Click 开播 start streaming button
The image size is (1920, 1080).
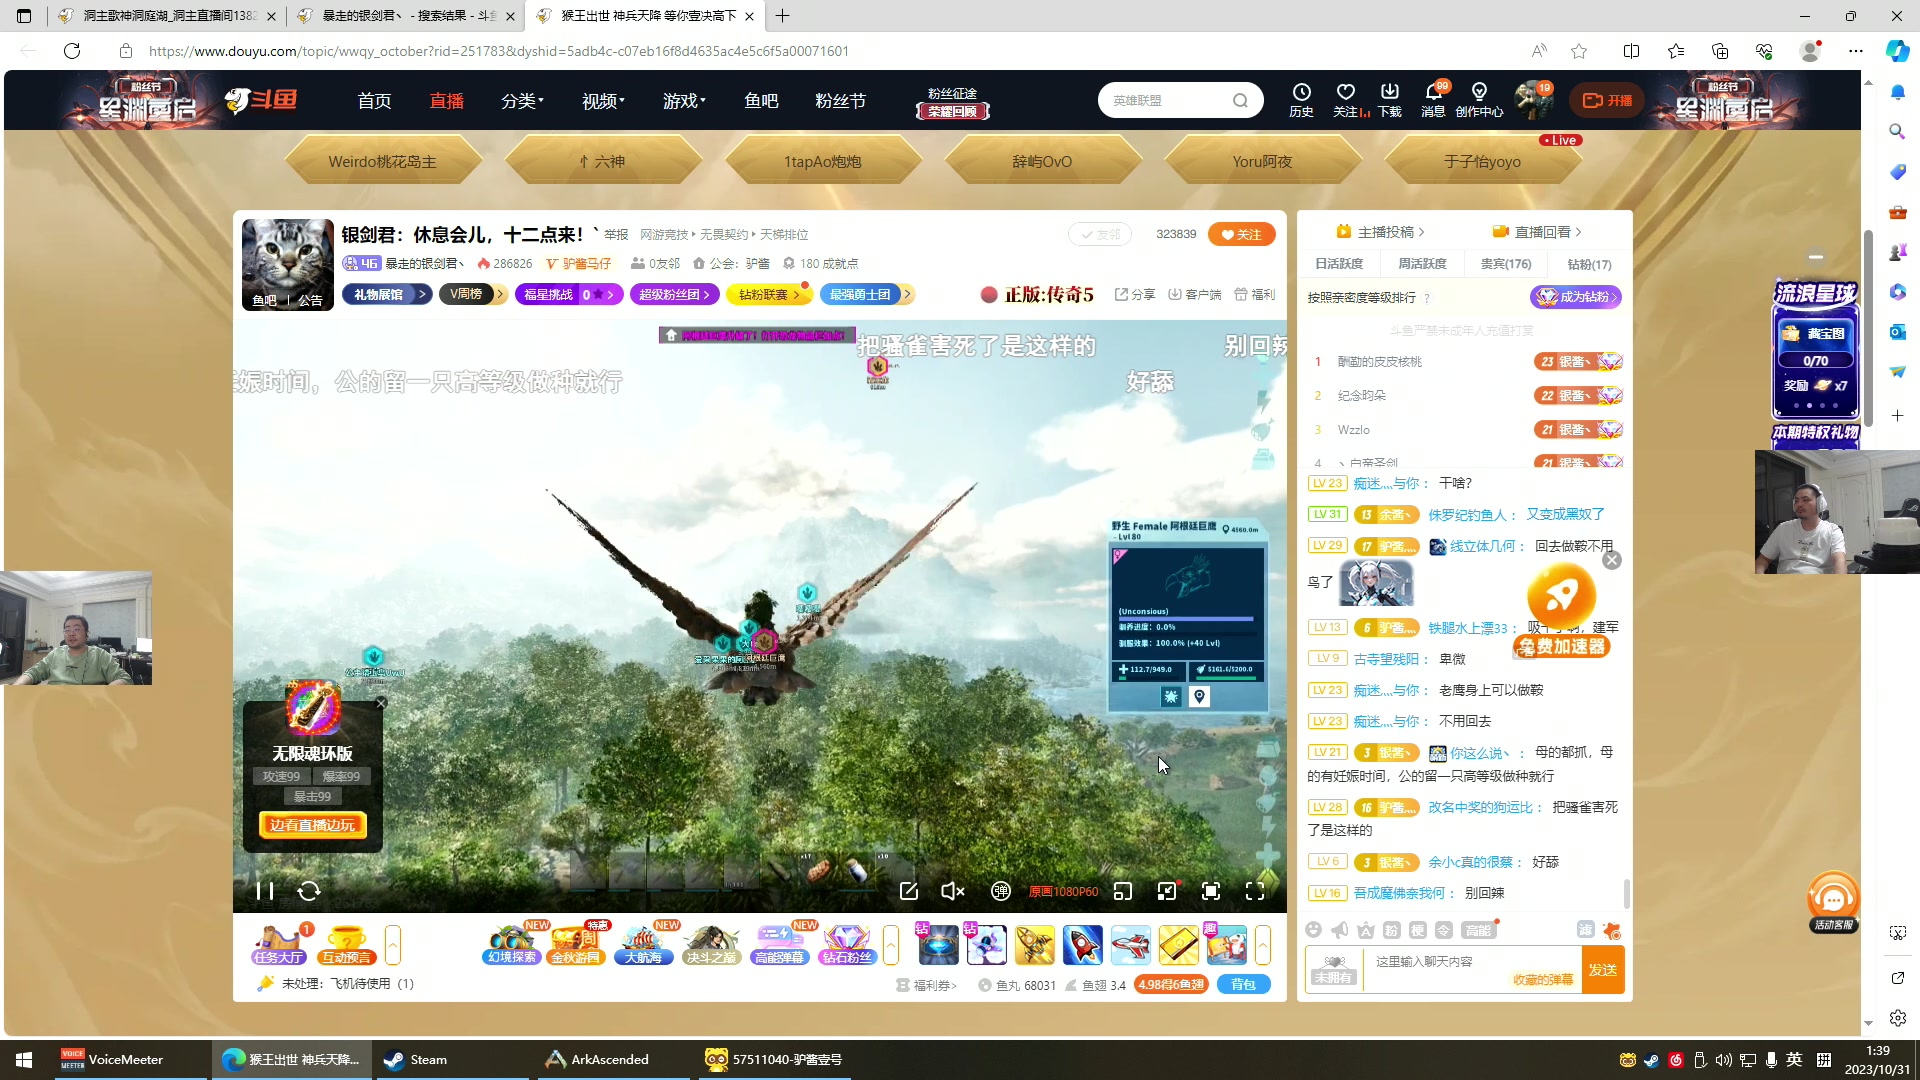point(1607,100)
